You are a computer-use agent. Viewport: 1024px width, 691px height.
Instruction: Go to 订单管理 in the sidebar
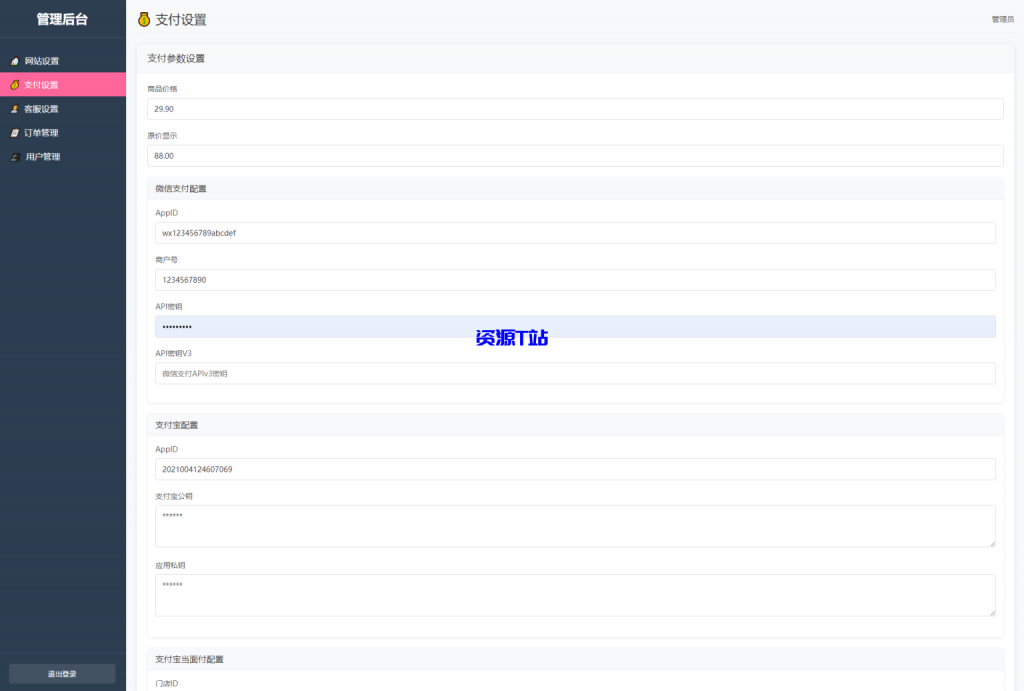pos(42,133)
